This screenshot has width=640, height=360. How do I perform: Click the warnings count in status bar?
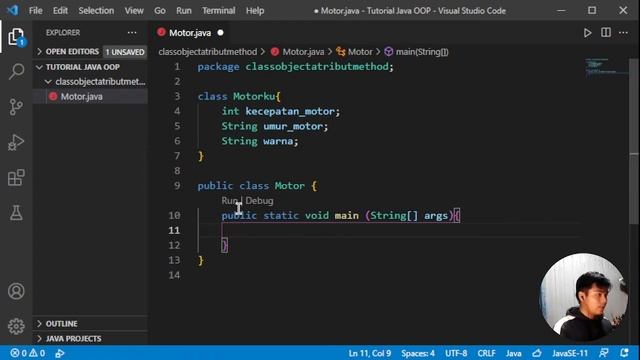tap(37, 353)
